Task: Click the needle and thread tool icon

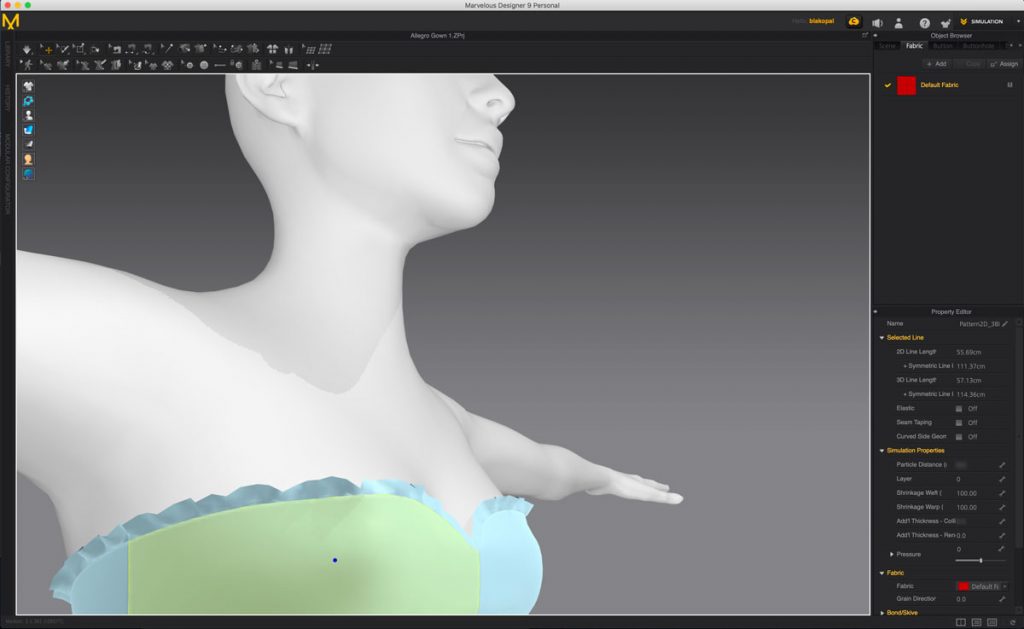Action: pyautogui.click(x=167, y=49)
